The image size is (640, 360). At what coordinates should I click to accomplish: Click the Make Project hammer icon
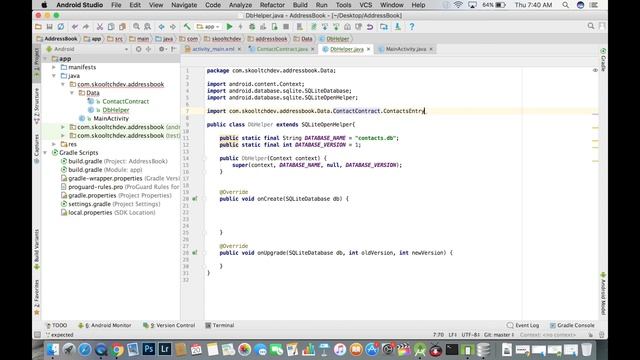coord(187,27)
